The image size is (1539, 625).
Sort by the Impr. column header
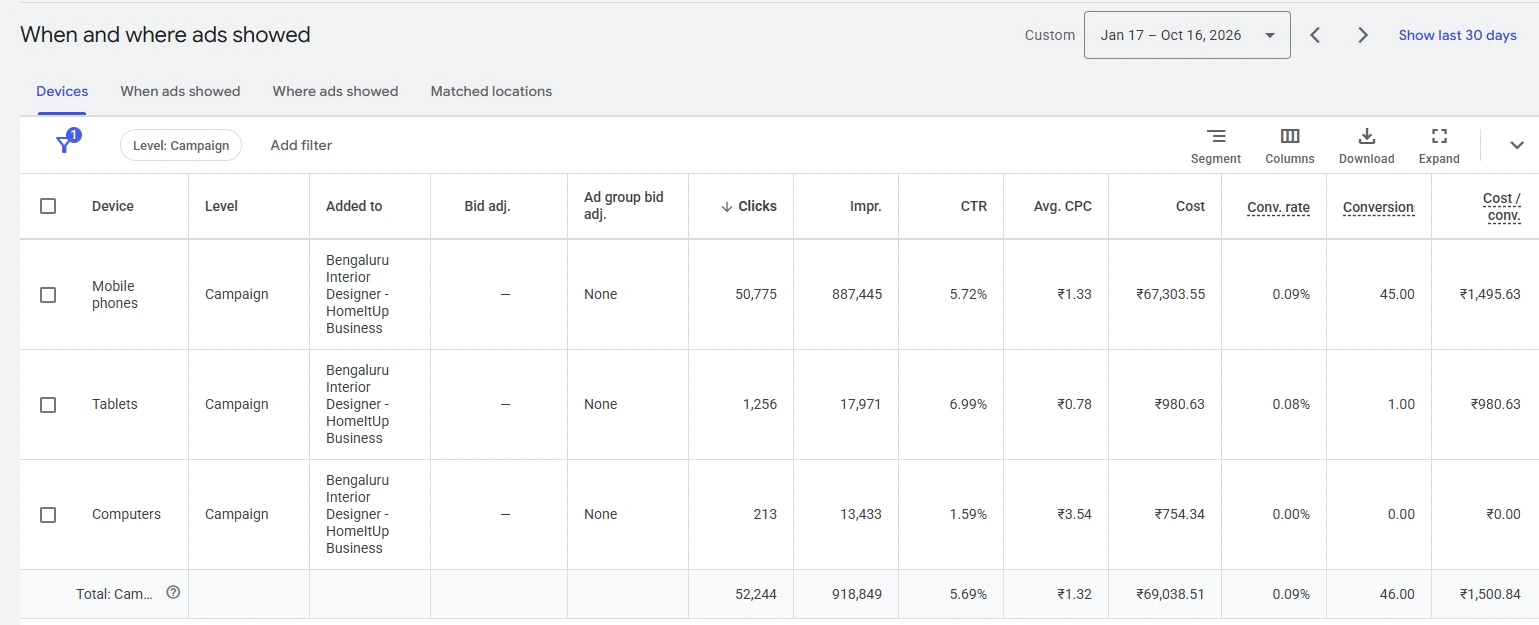[x=865, y=206]
